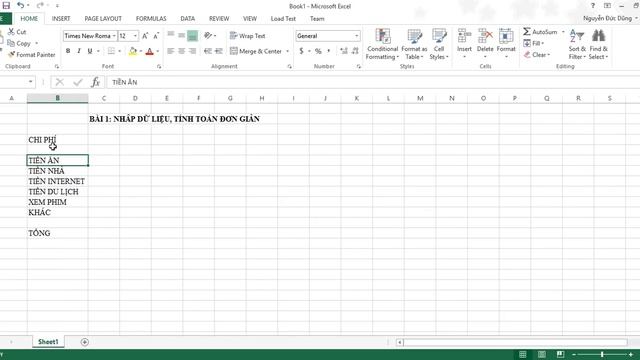Select the Sheet1 tab
The height and width of the screenshot is (360, 640).
point(48,342)
